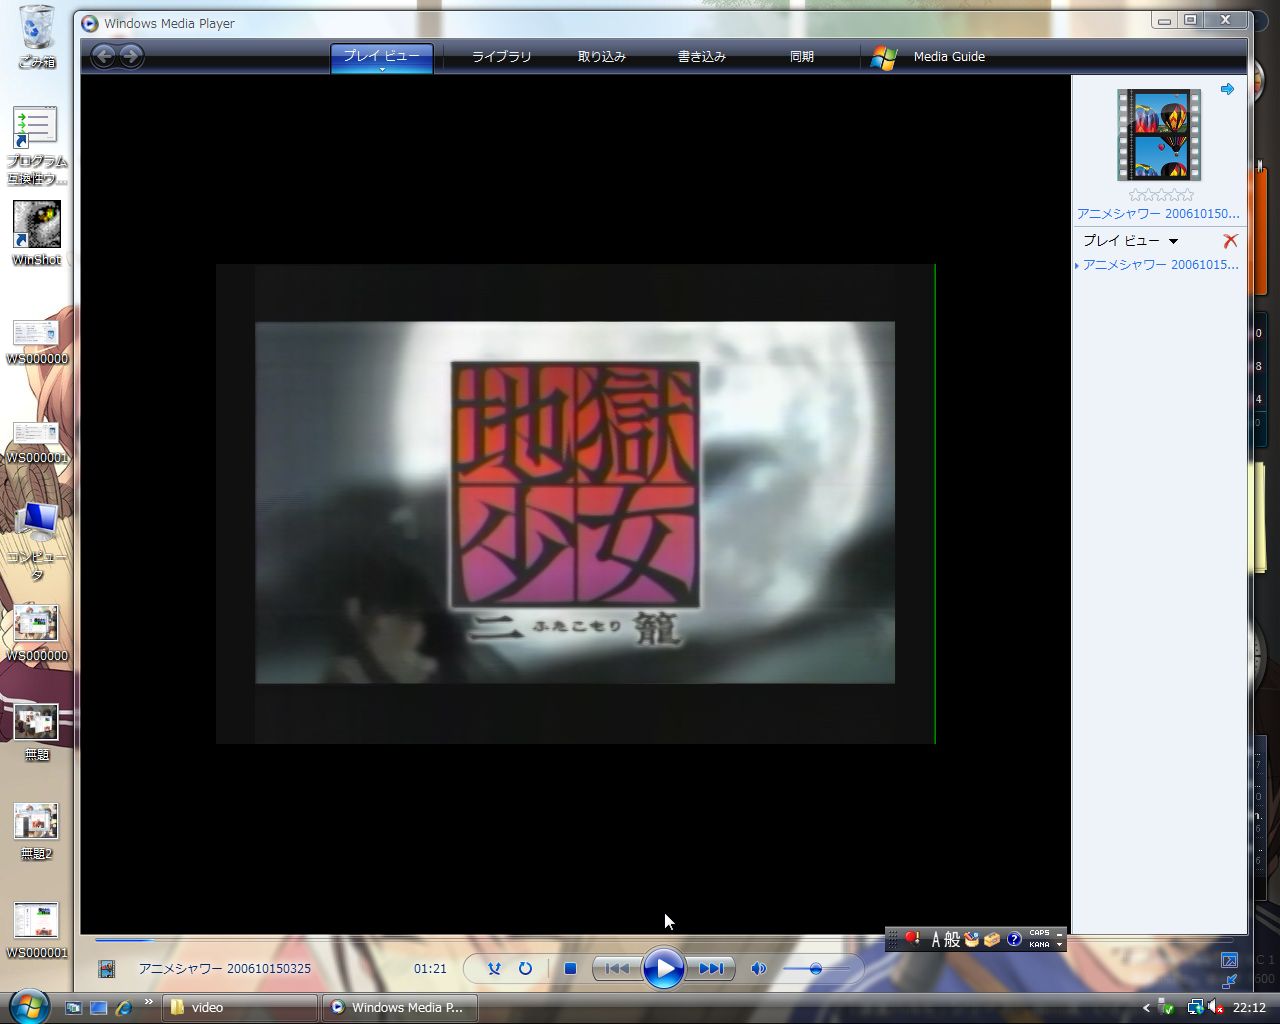
Task: Open the IME help icon
Action: pos(1014,939)
